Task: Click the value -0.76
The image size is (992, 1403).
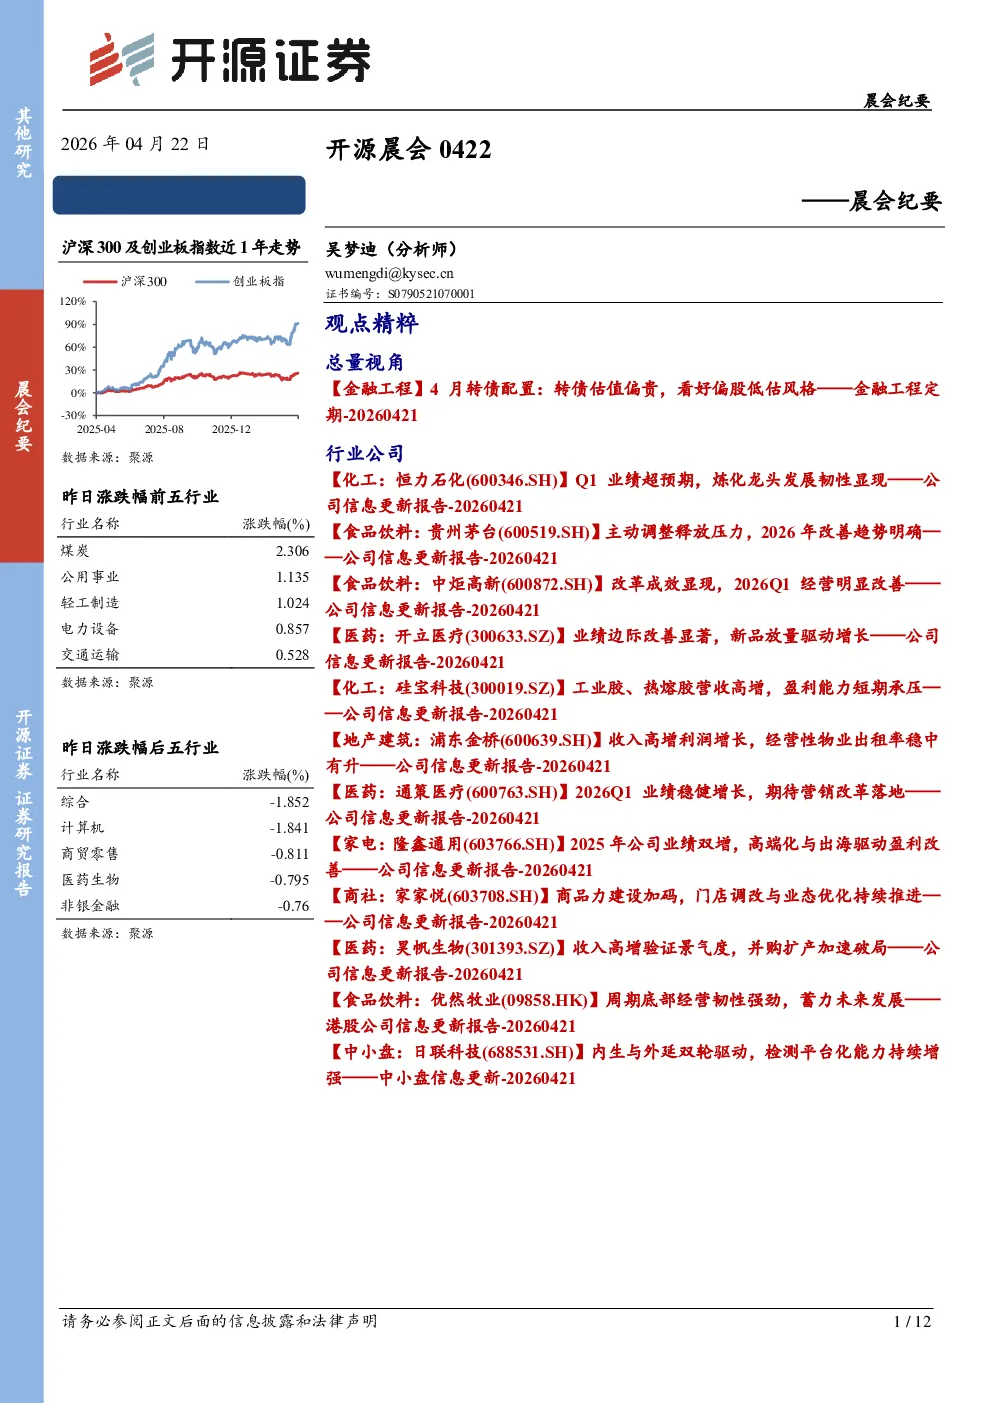Action: (x=294, y=906)
